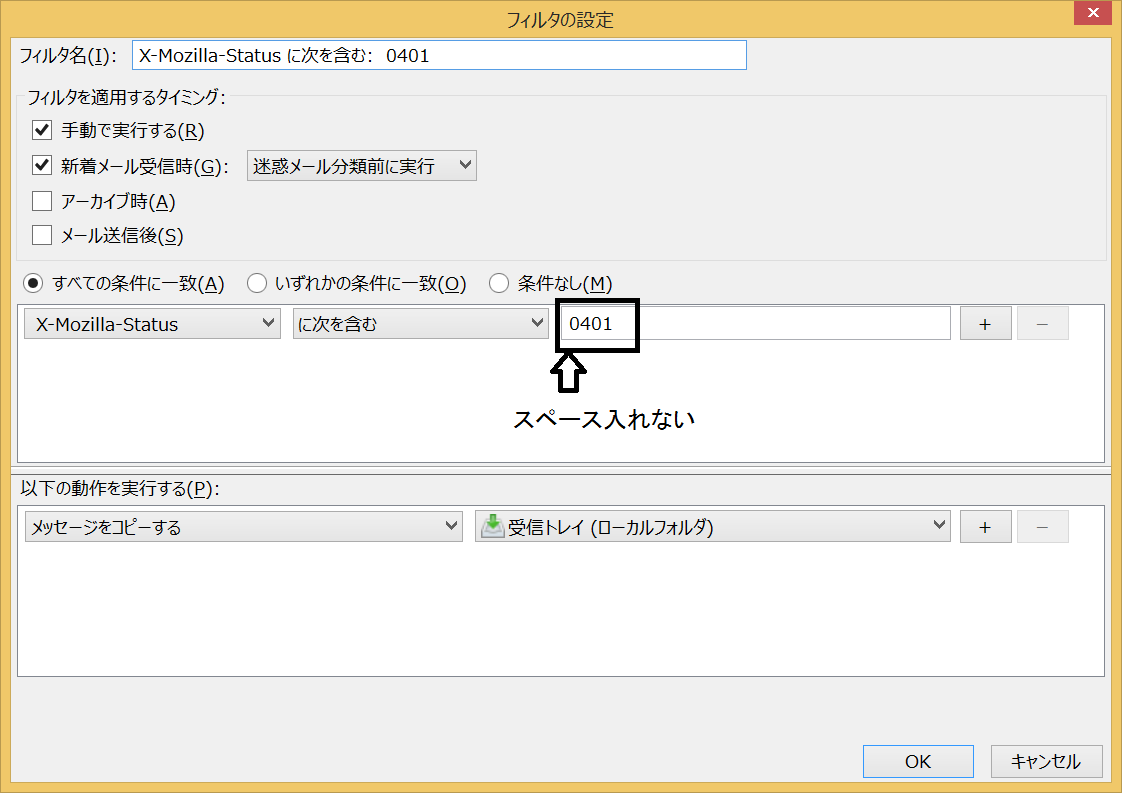Open the 受信トレイ (ローカルフォルダ) destination dropdown
This screenshot has height=793, width=1122.
[x=713, y=527]
